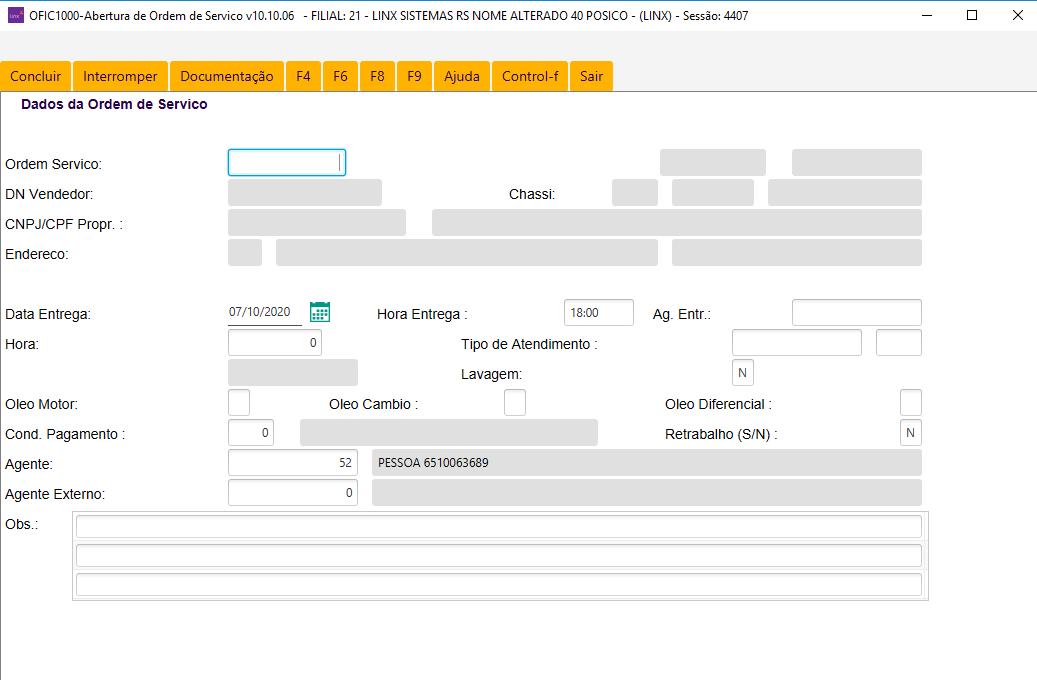
Task: Click the Cond. Pagamento description field
Action: [x=449, y=433]
